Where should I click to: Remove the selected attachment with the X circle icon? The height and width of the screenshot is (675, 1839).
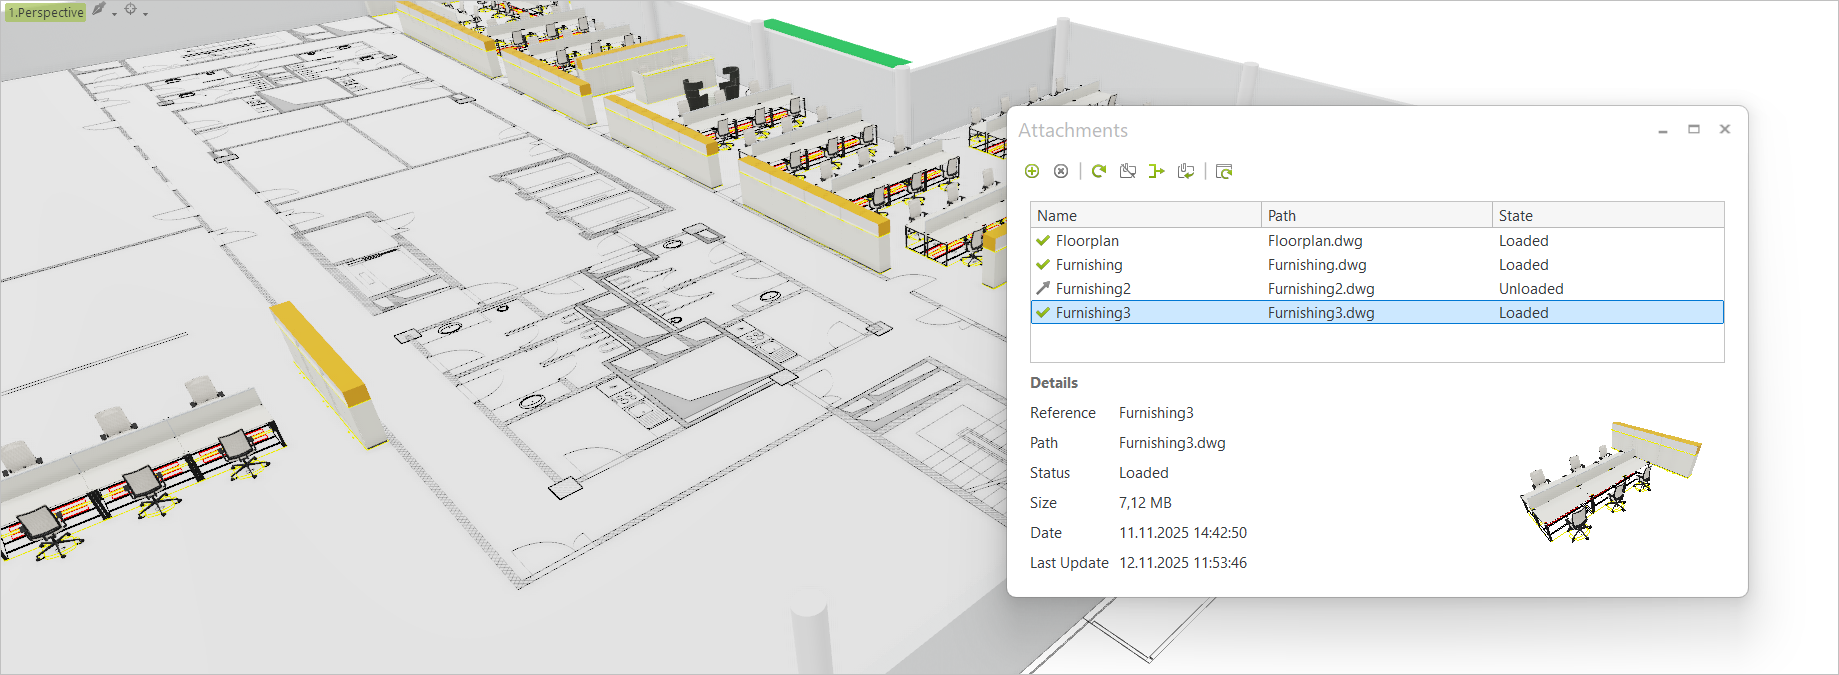point(1061,172)
